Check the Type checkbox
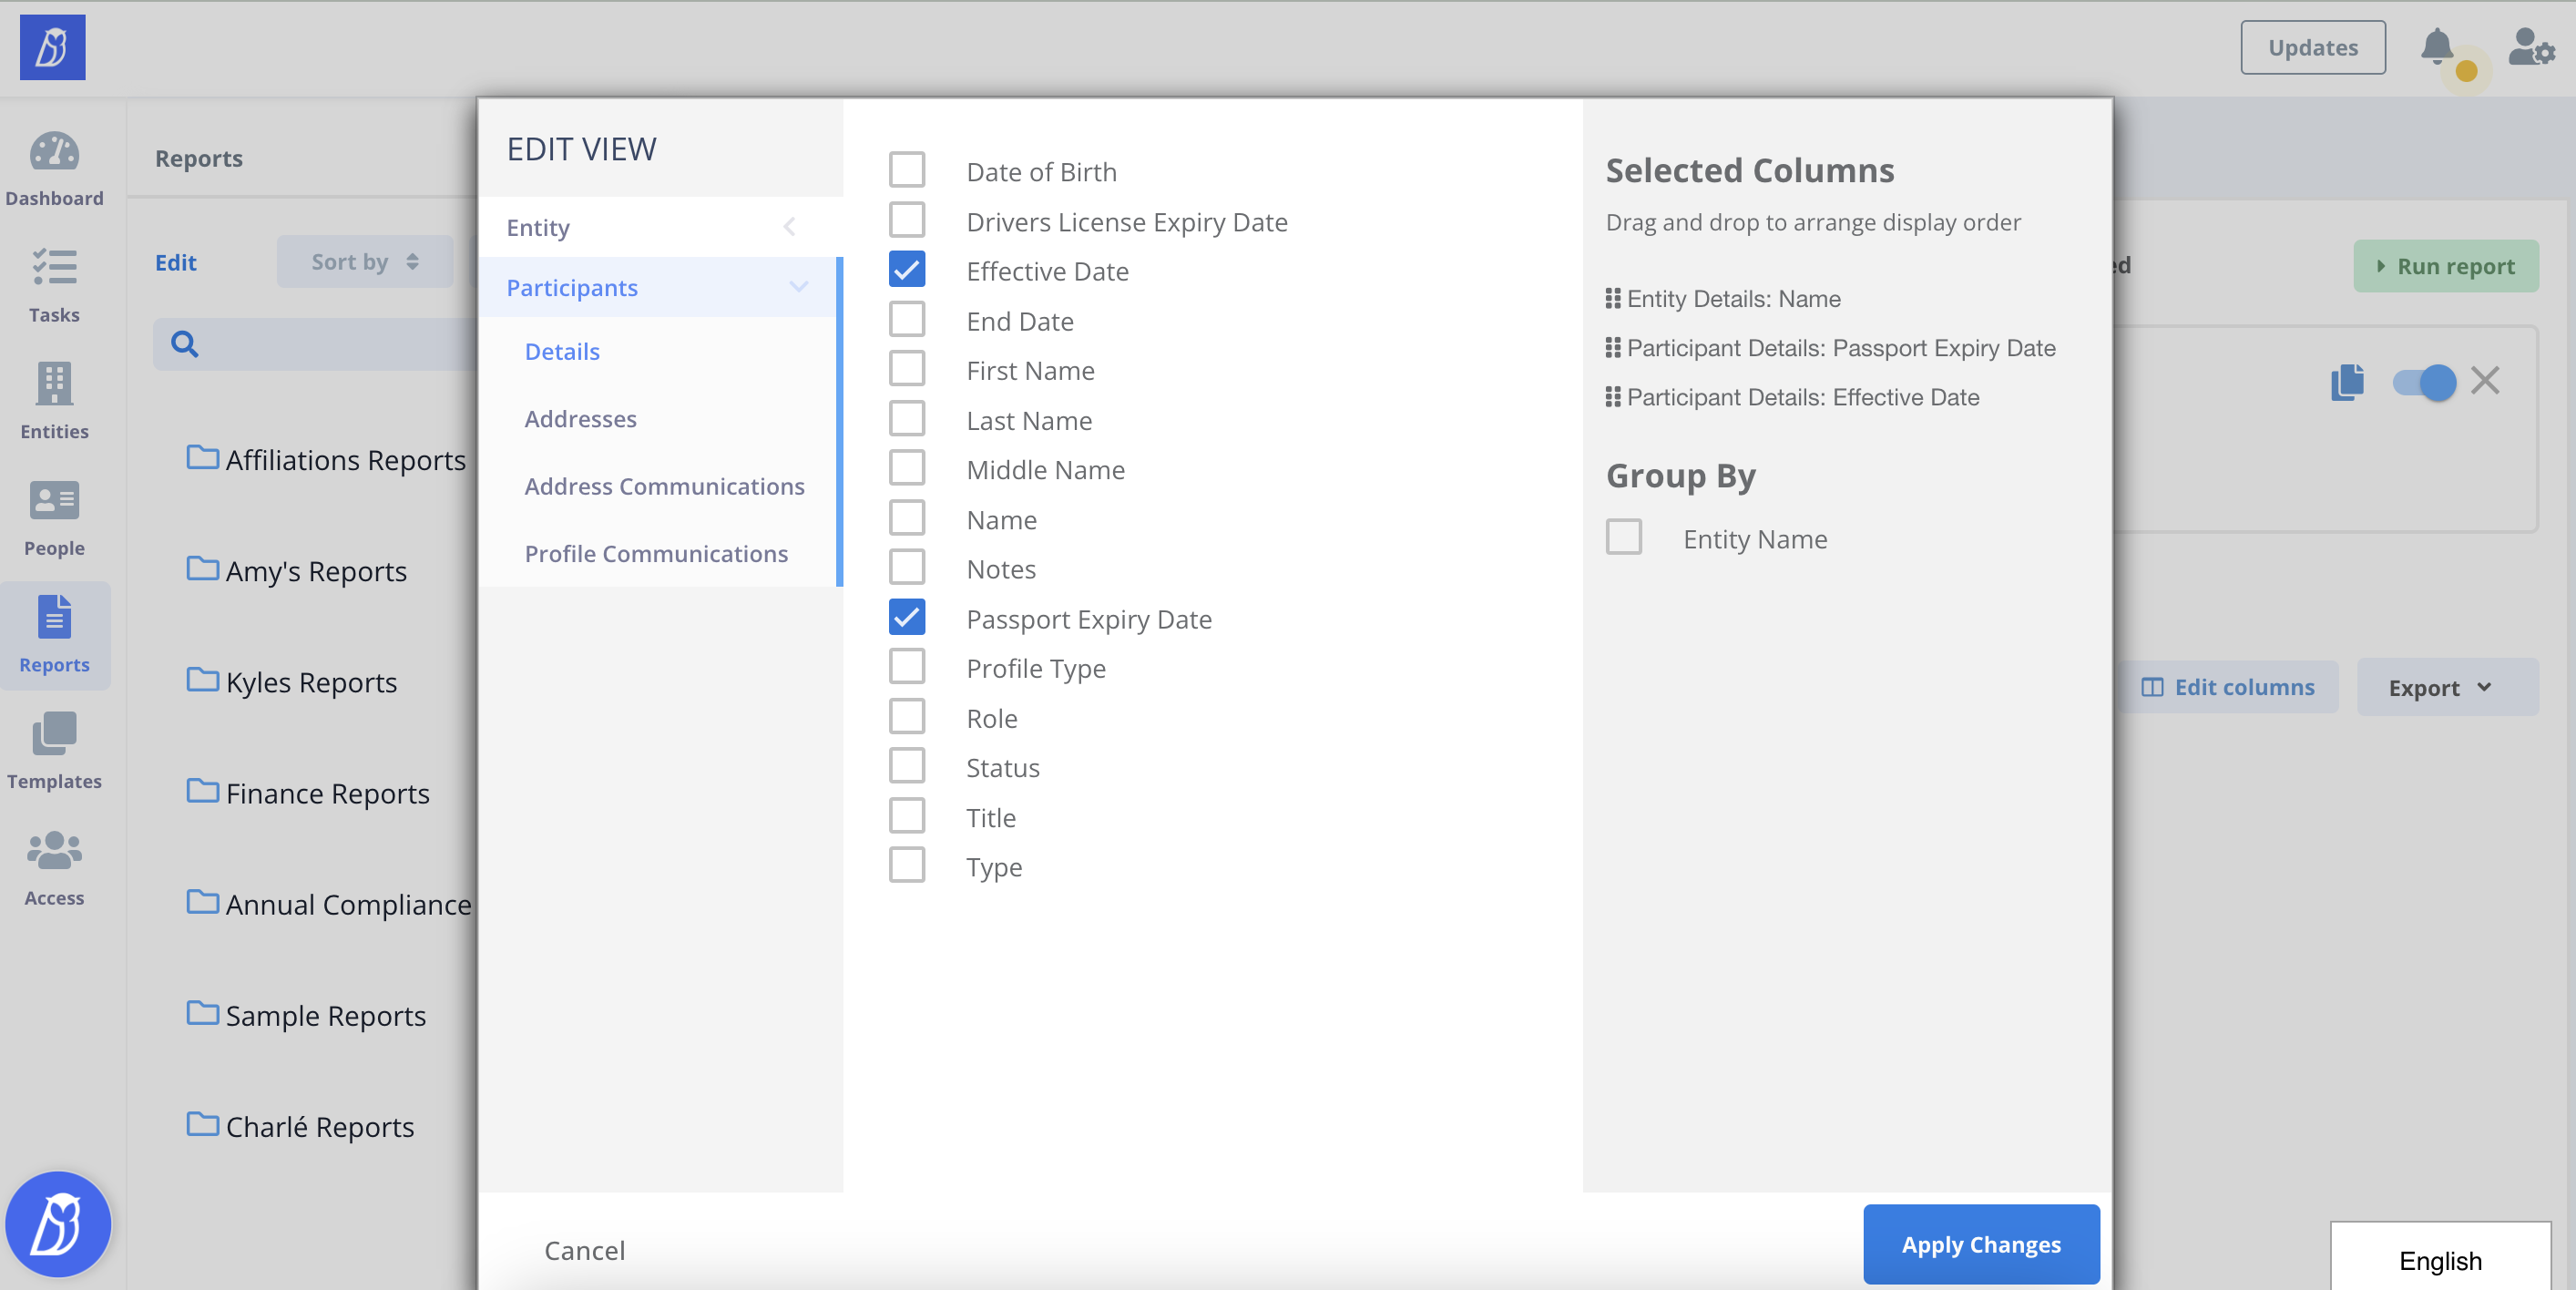The width and height of the screenshot is (2576, 1290). [x=907, y=865]
